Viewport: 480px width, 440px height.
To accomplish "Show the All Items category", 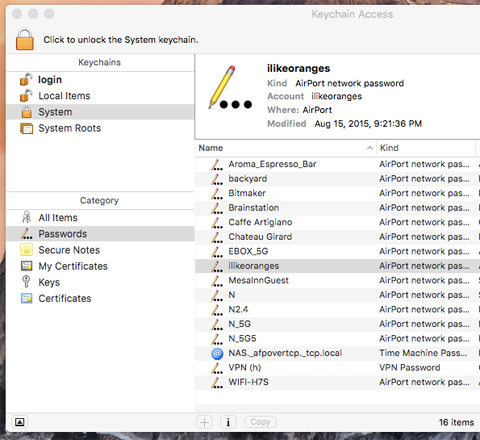I will tap(100, 218).
